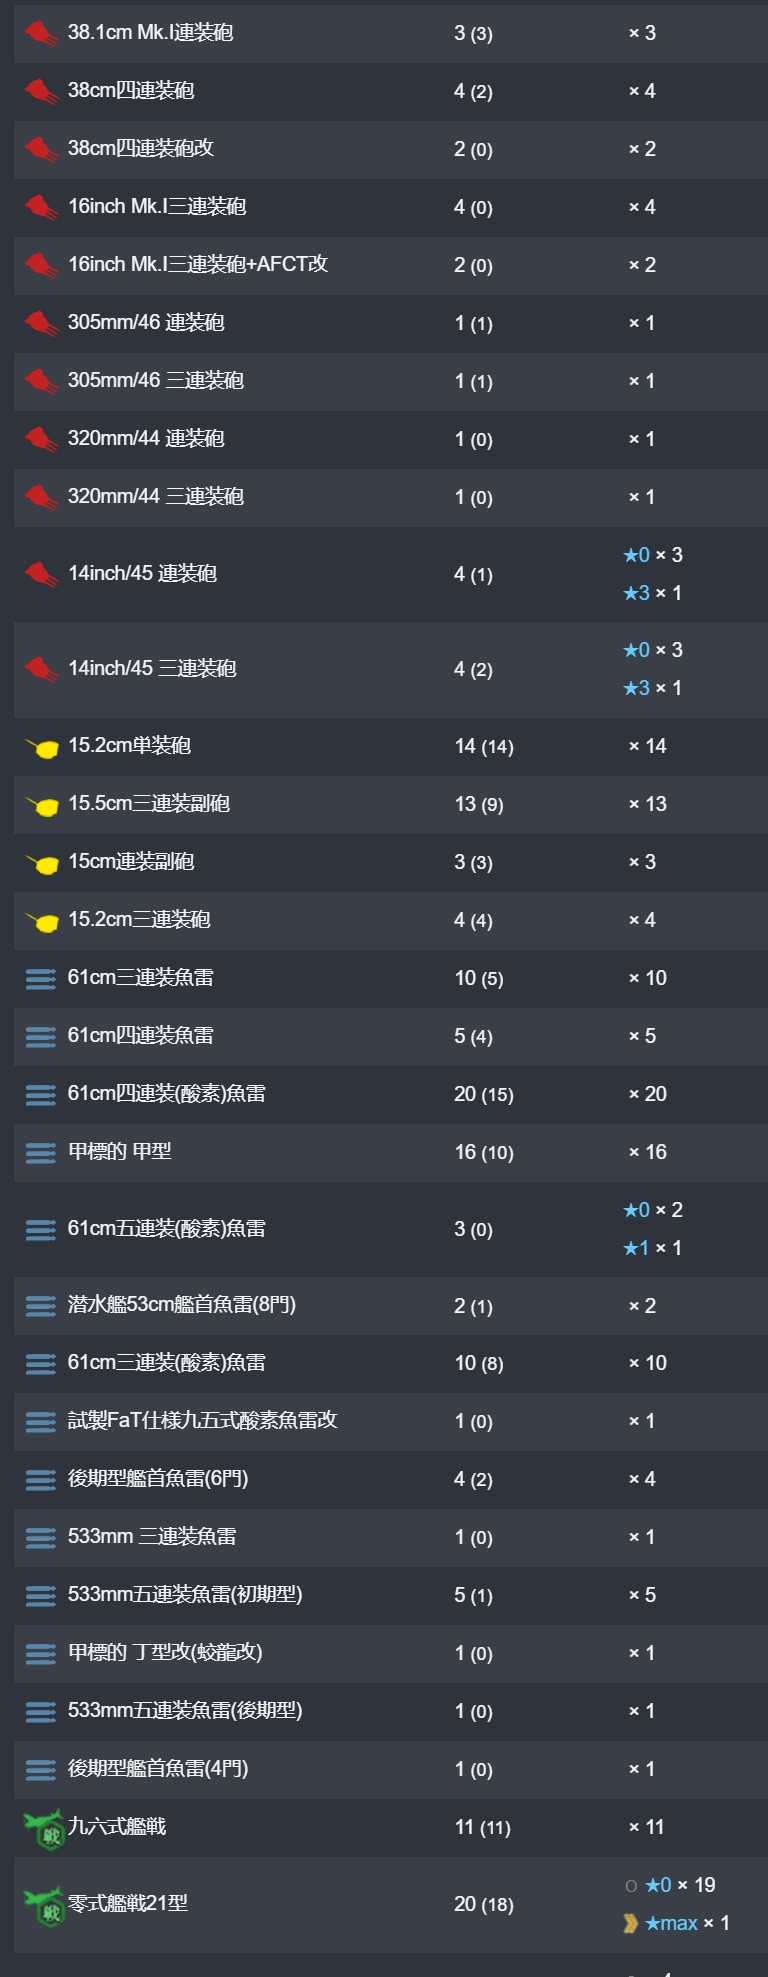Screen dimensions: 768x1977
Task: Click the green fighter icon for 九六式艦戦
Action: pos(43,1828)
